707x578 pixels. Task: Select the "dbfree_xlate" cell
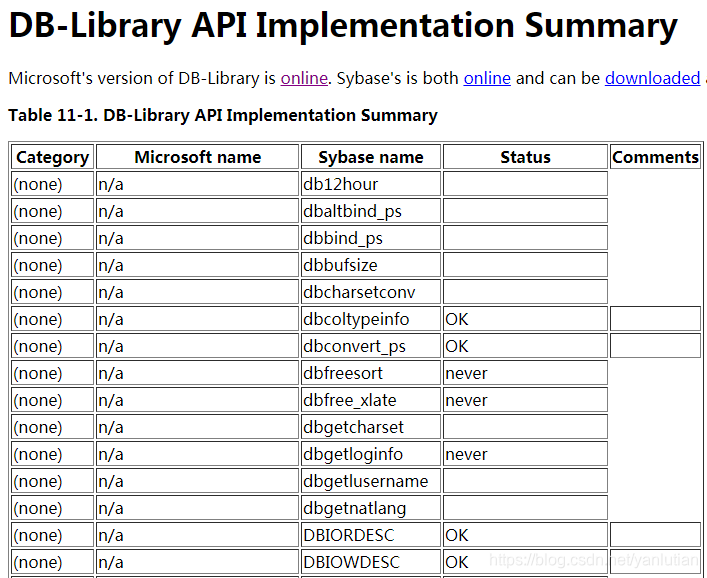click(x=371, y=400)
